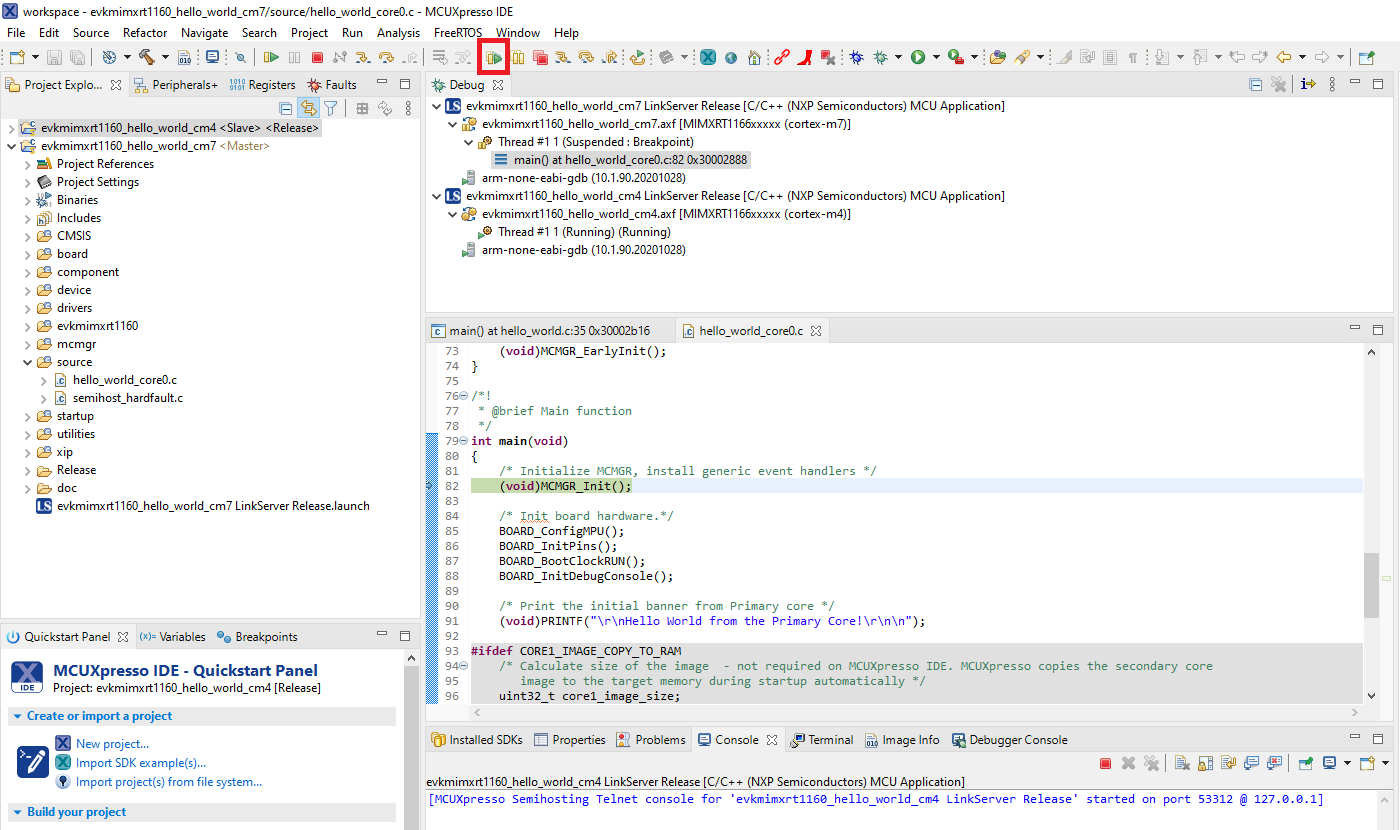The width and height of the screenshot is (1400, 830).
Task: Click the hammer Build icon
Action: click(x=147, y=58)
